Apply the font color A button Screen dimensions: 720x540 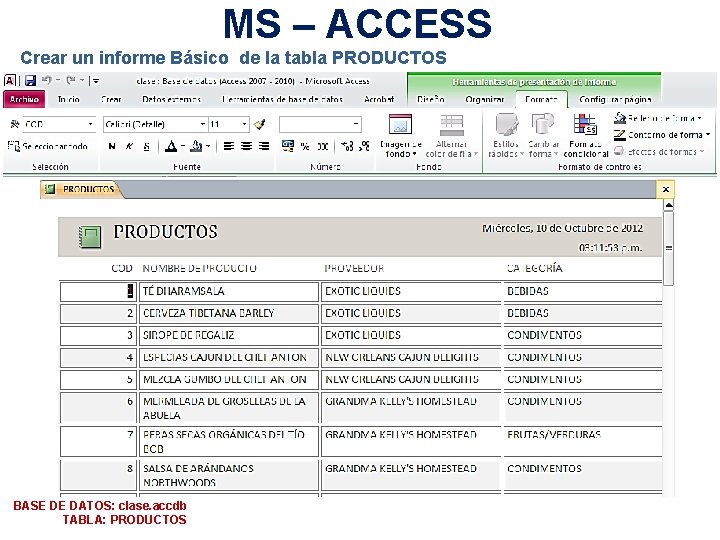pyautogui.click(x=171, y=146)
